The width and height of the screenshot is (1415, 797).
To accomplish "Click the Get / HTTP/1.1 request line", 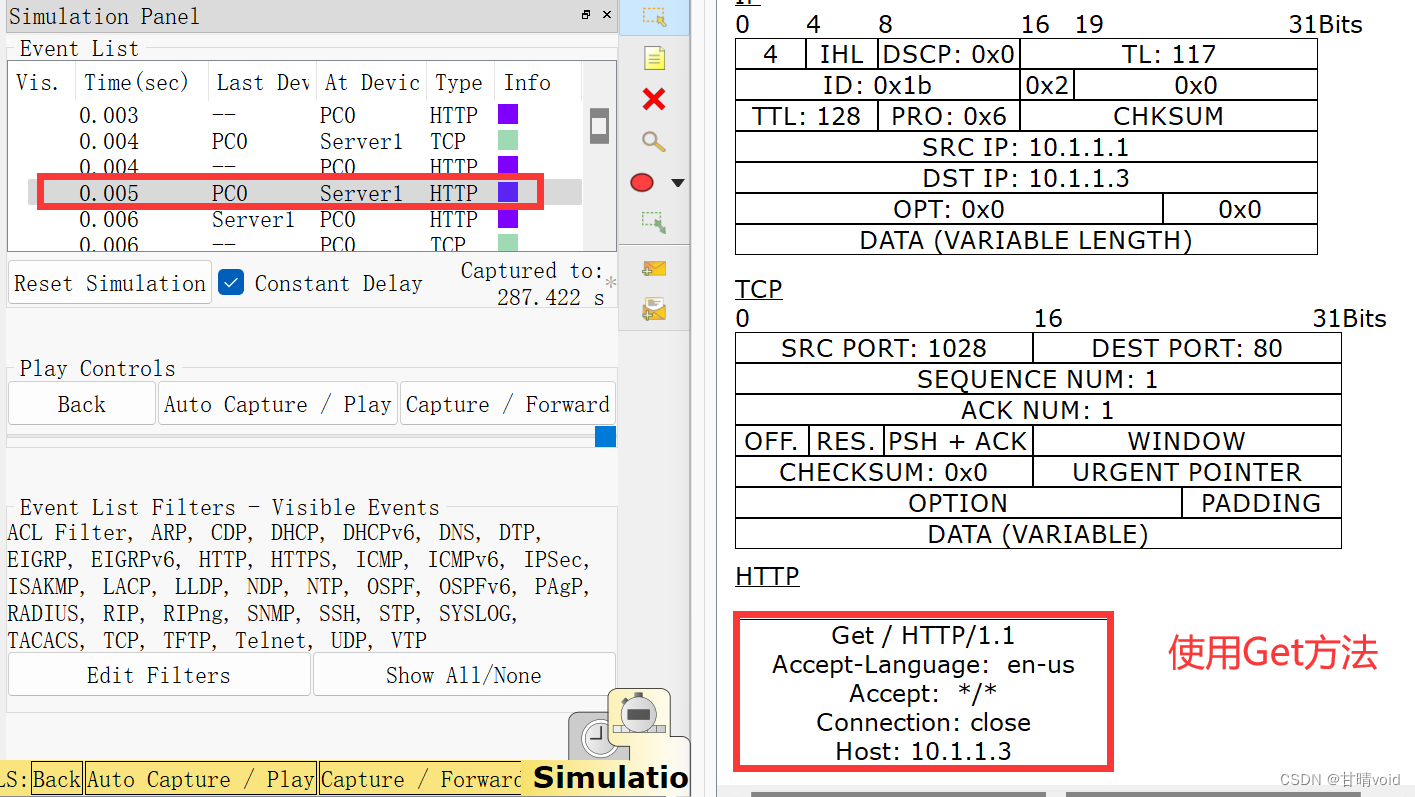I will pos(923,635).
